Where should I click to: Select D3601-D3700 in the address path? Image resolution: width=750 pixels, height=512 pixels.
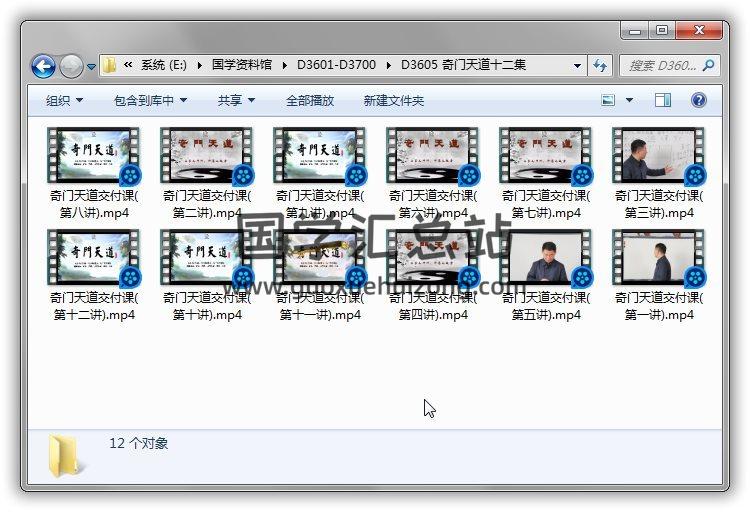(336, 65)
